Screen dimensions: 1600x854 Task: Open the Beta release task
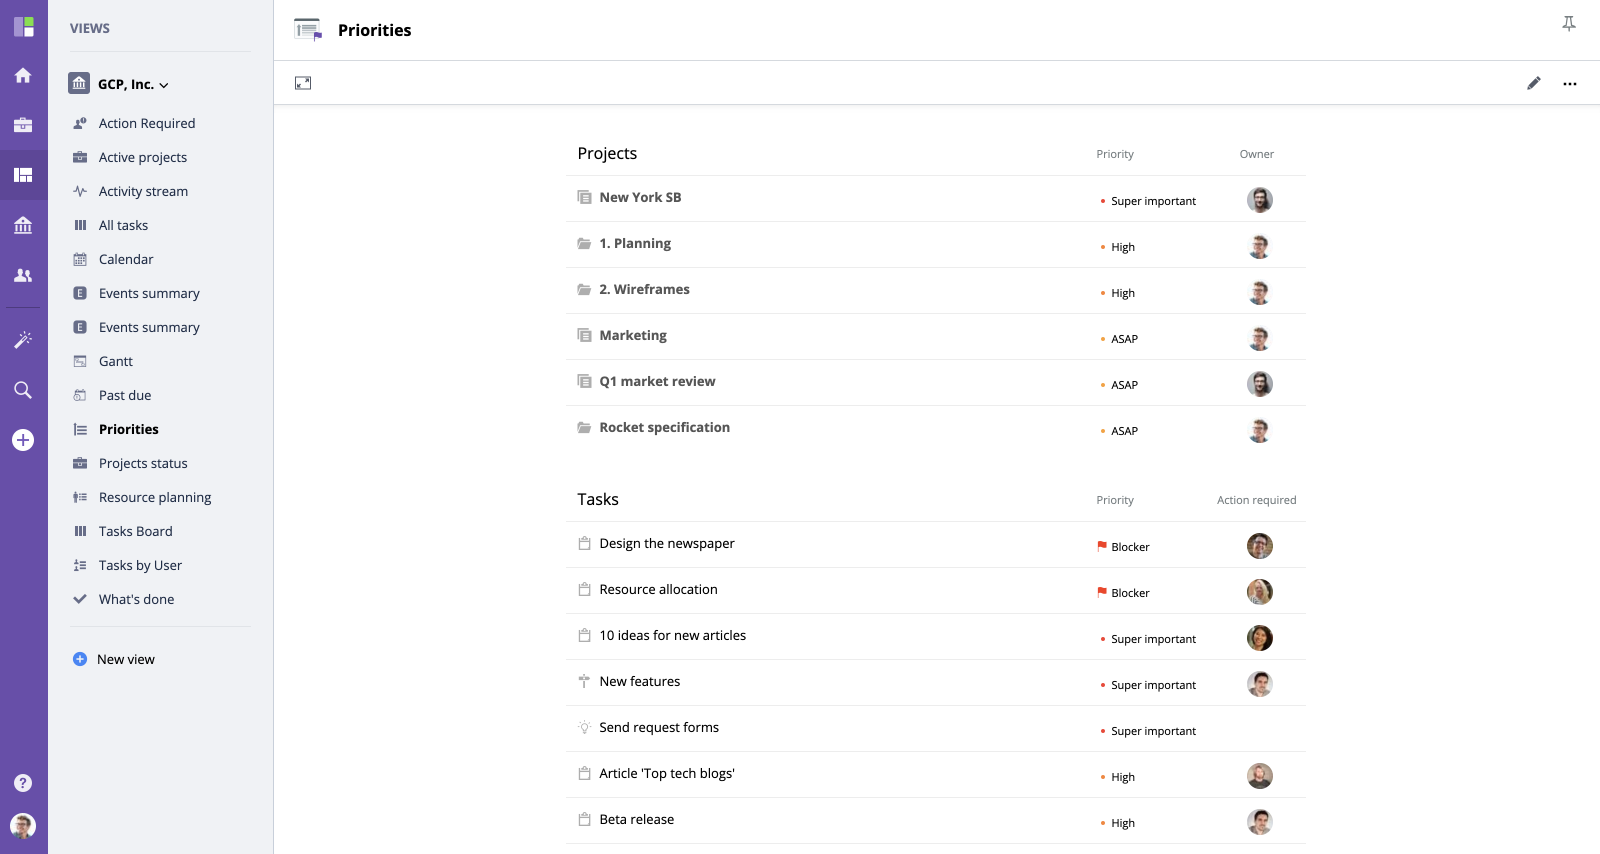637,819
